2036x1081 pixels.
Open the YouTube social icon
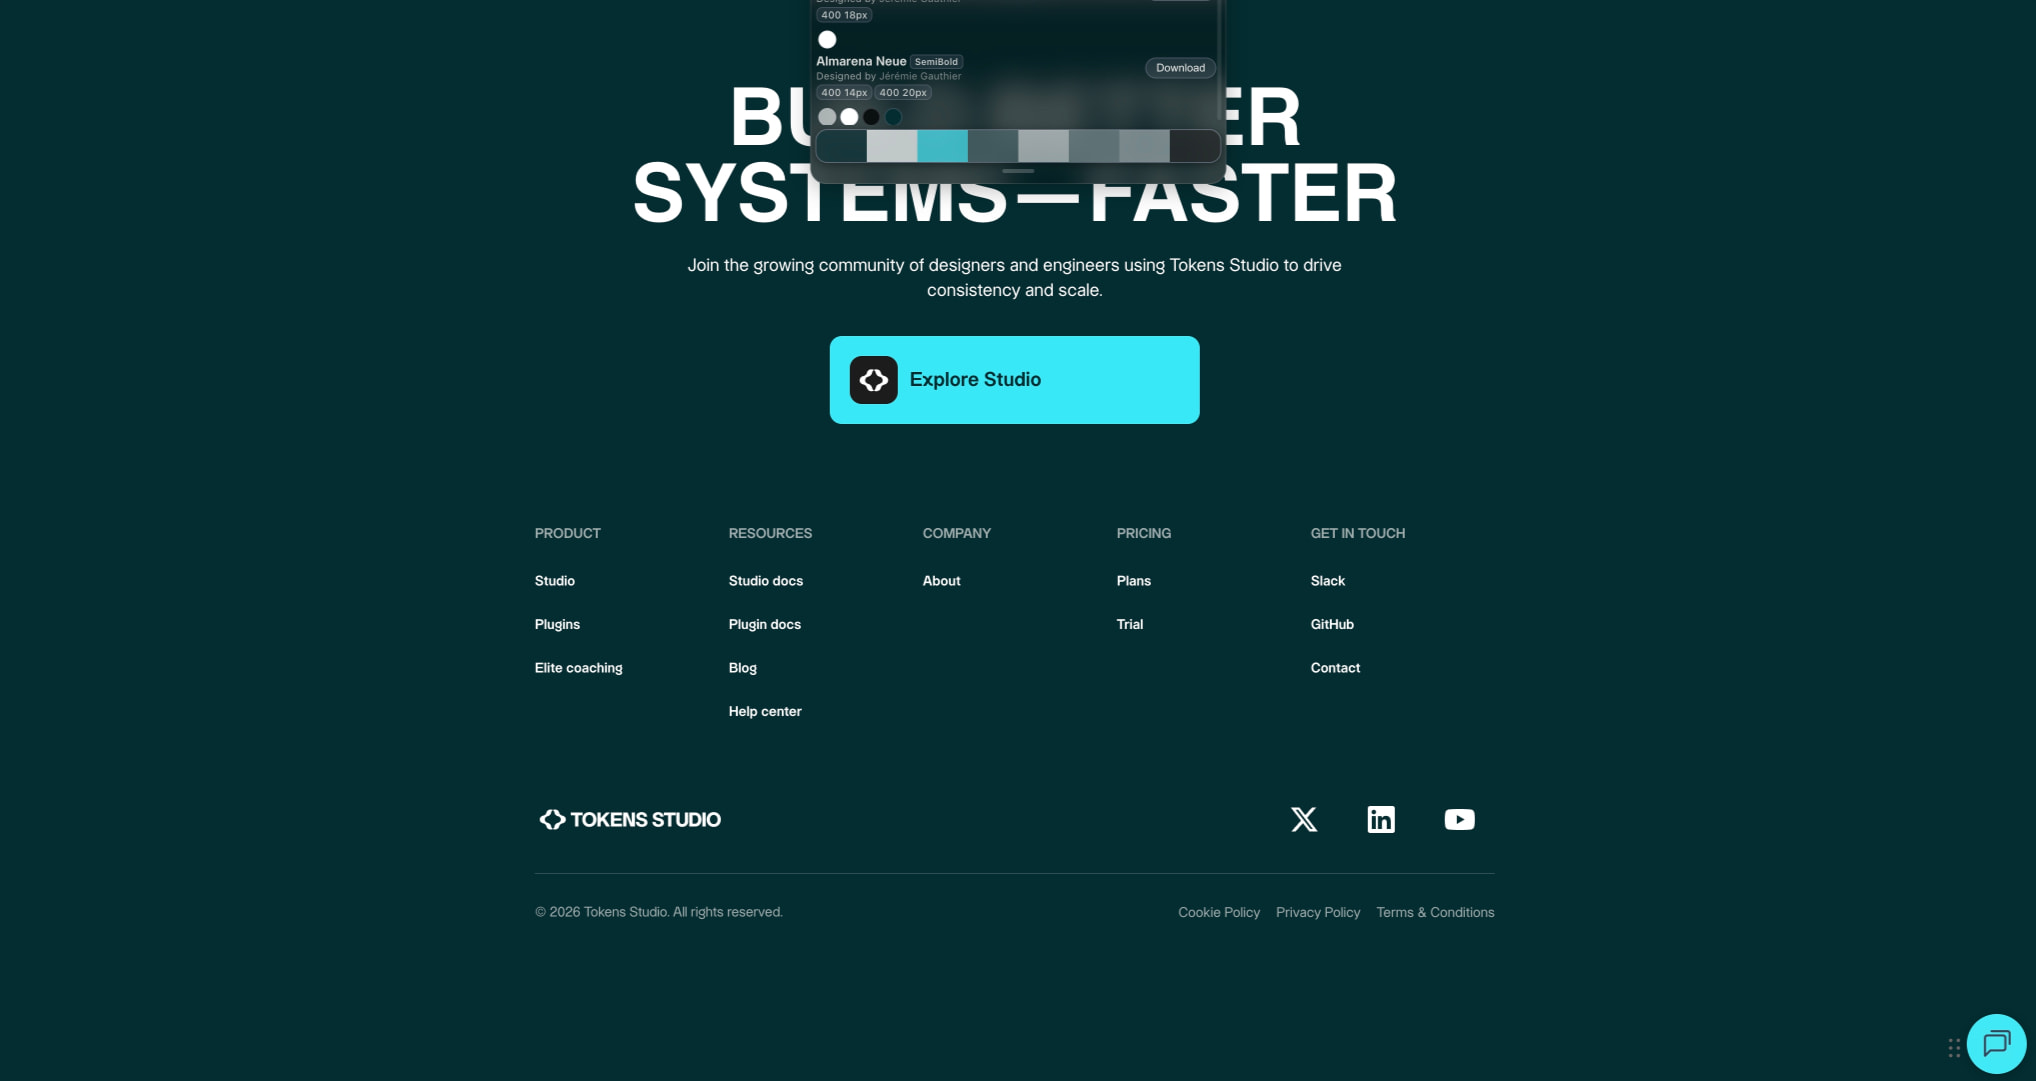1459,820
